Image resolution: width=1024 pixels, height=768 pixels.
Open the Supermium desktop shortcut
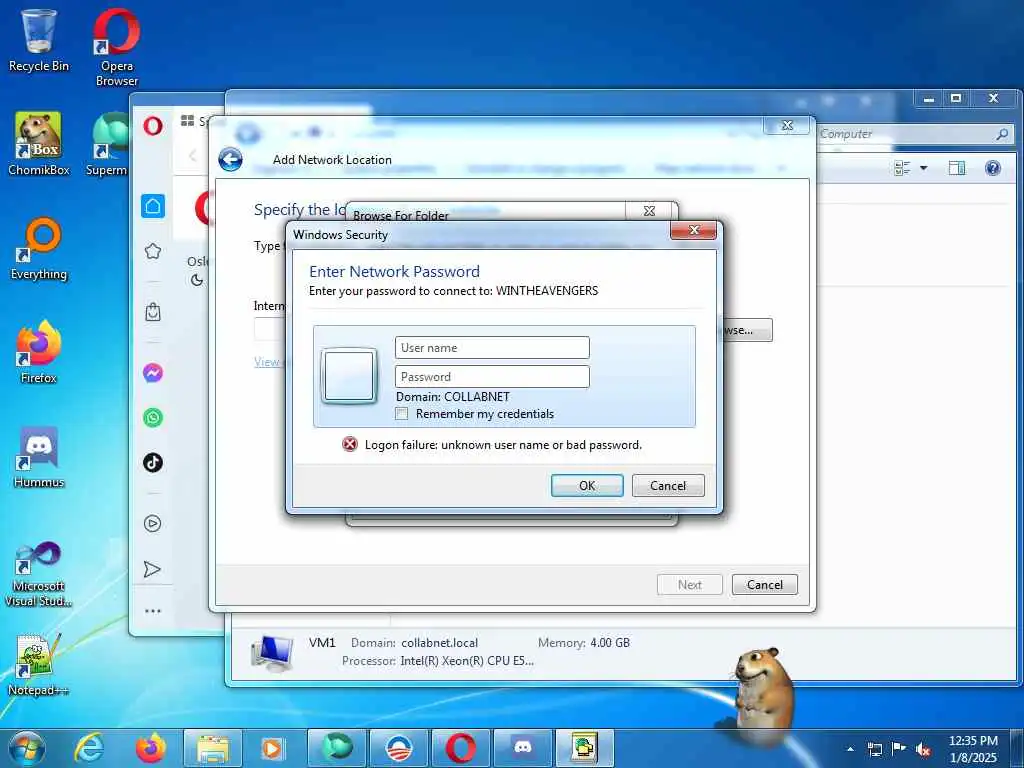pos(110,144)
